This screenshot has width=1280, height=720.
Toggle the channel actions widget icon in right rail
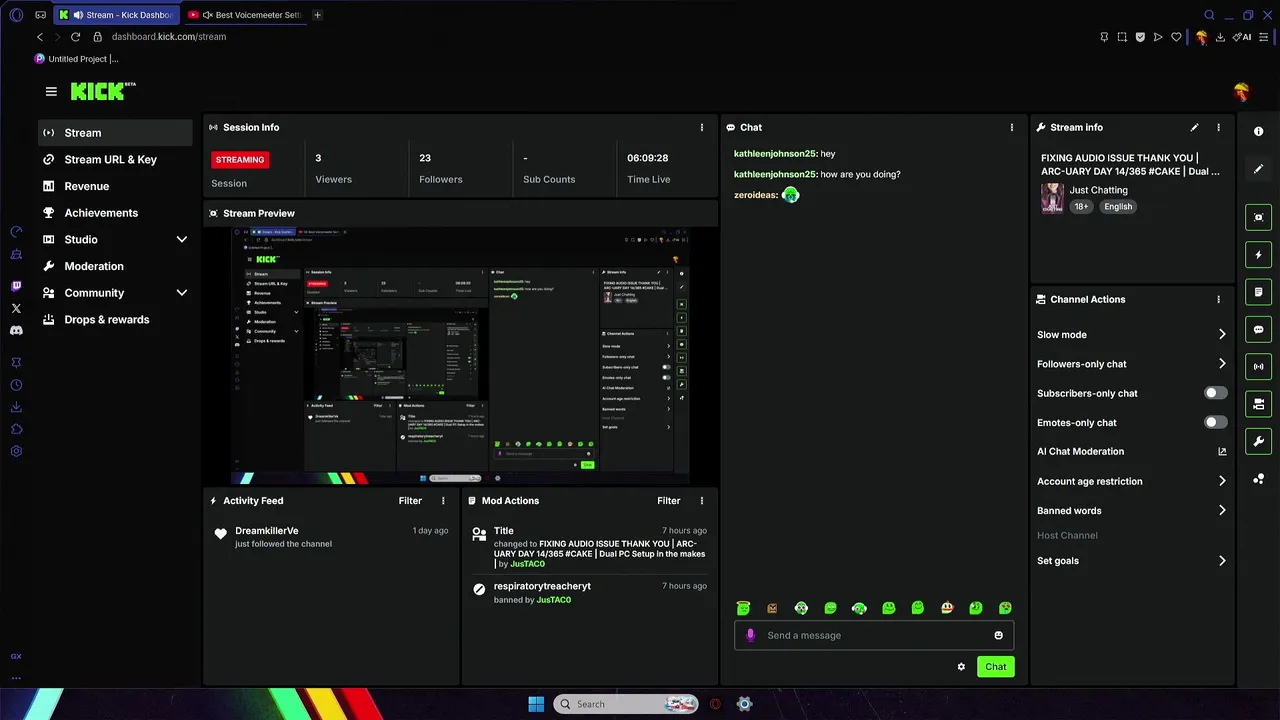click(x=1258, y=404)
